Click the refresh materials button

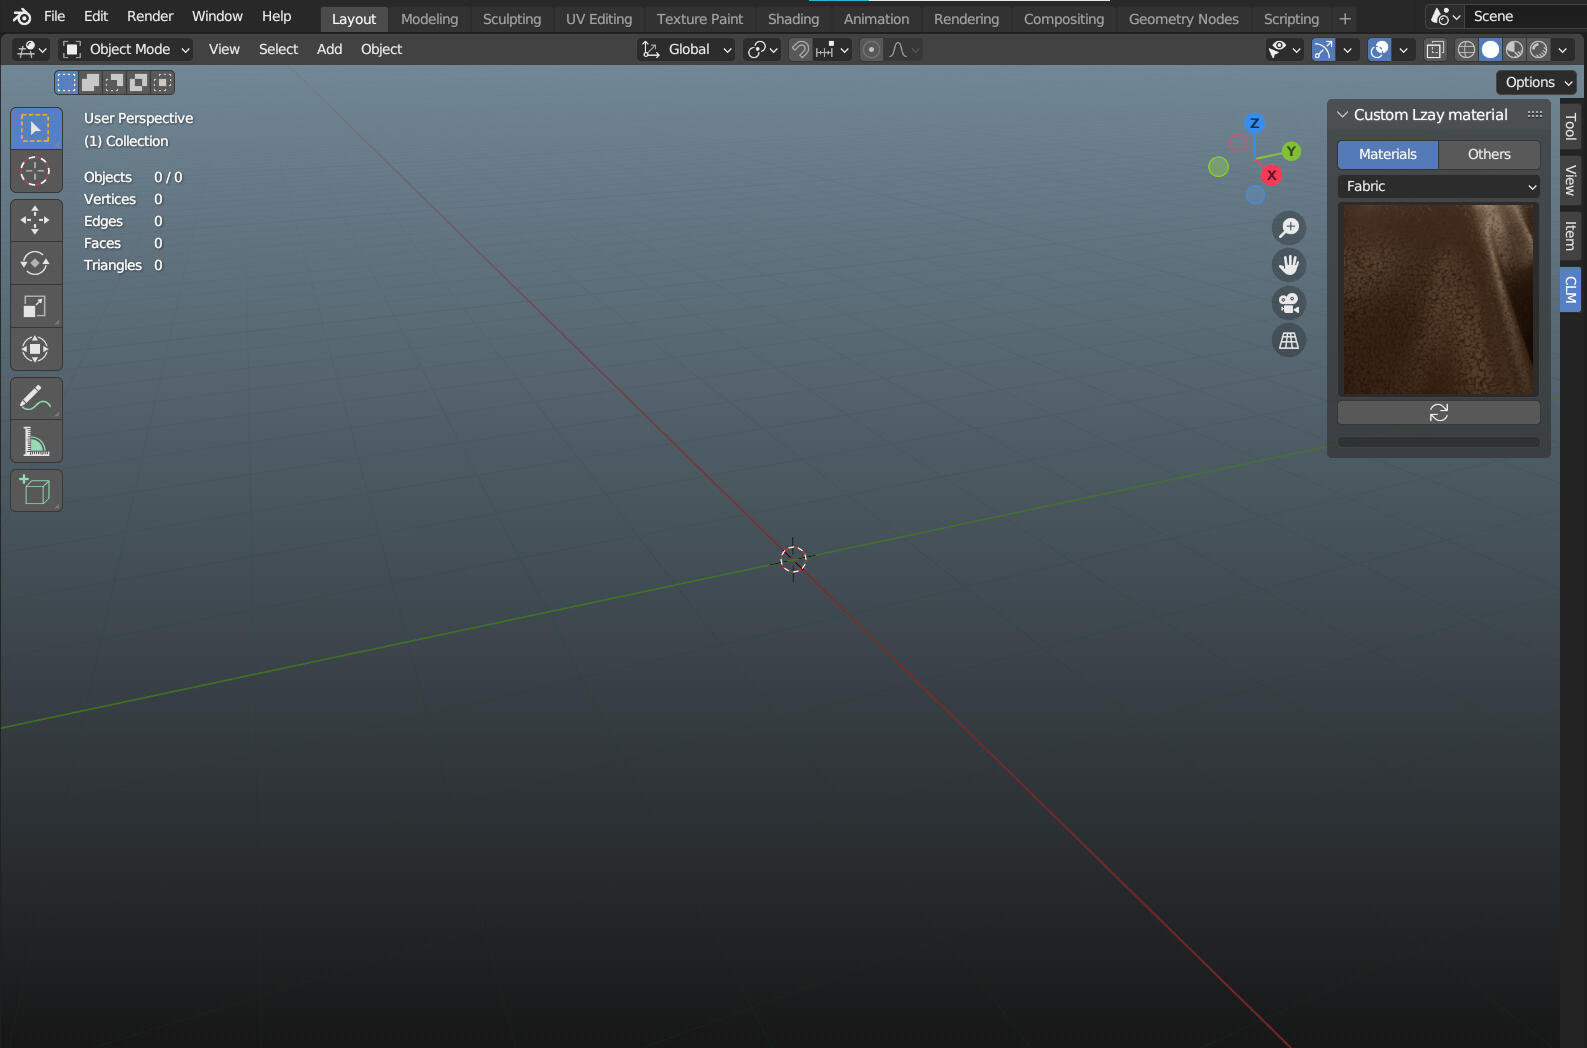[x=1438, y=413]
